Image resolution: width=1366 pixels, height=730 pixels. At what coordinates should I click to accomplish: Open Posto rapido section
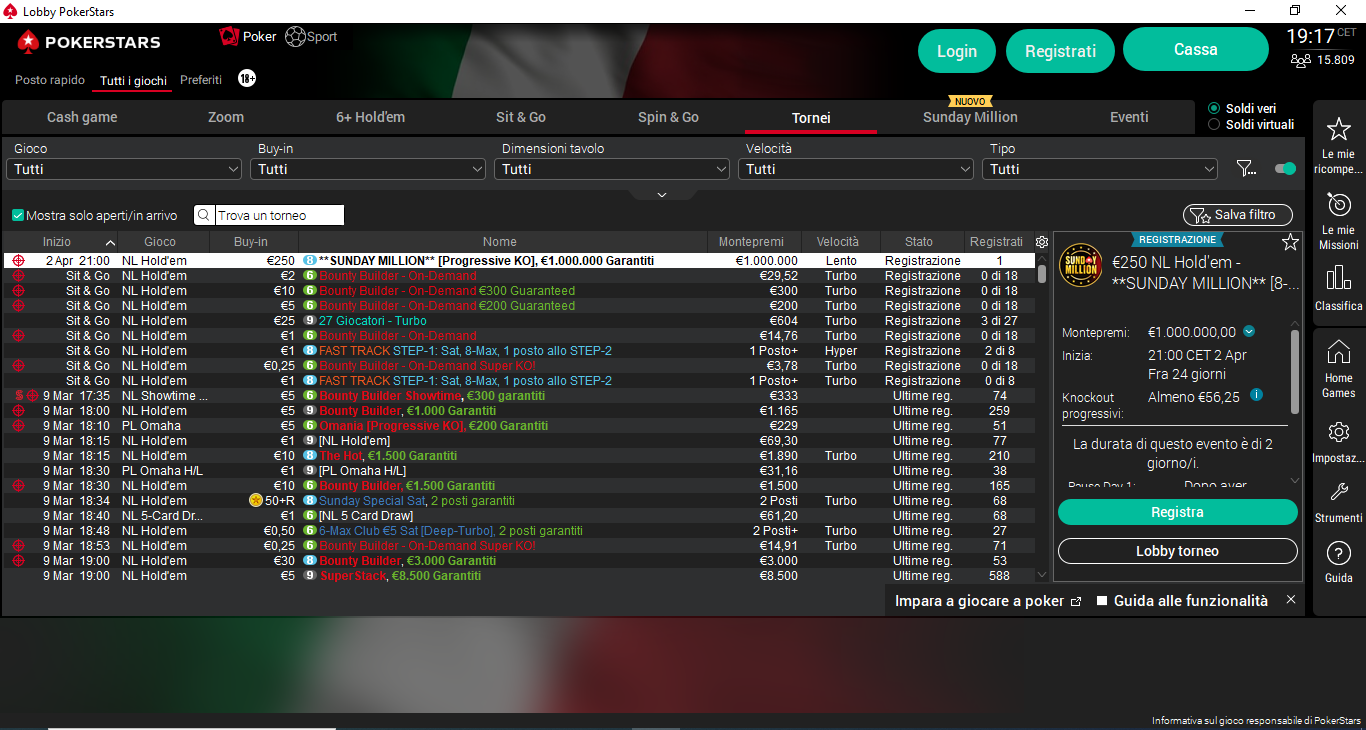tap(50, 80)
